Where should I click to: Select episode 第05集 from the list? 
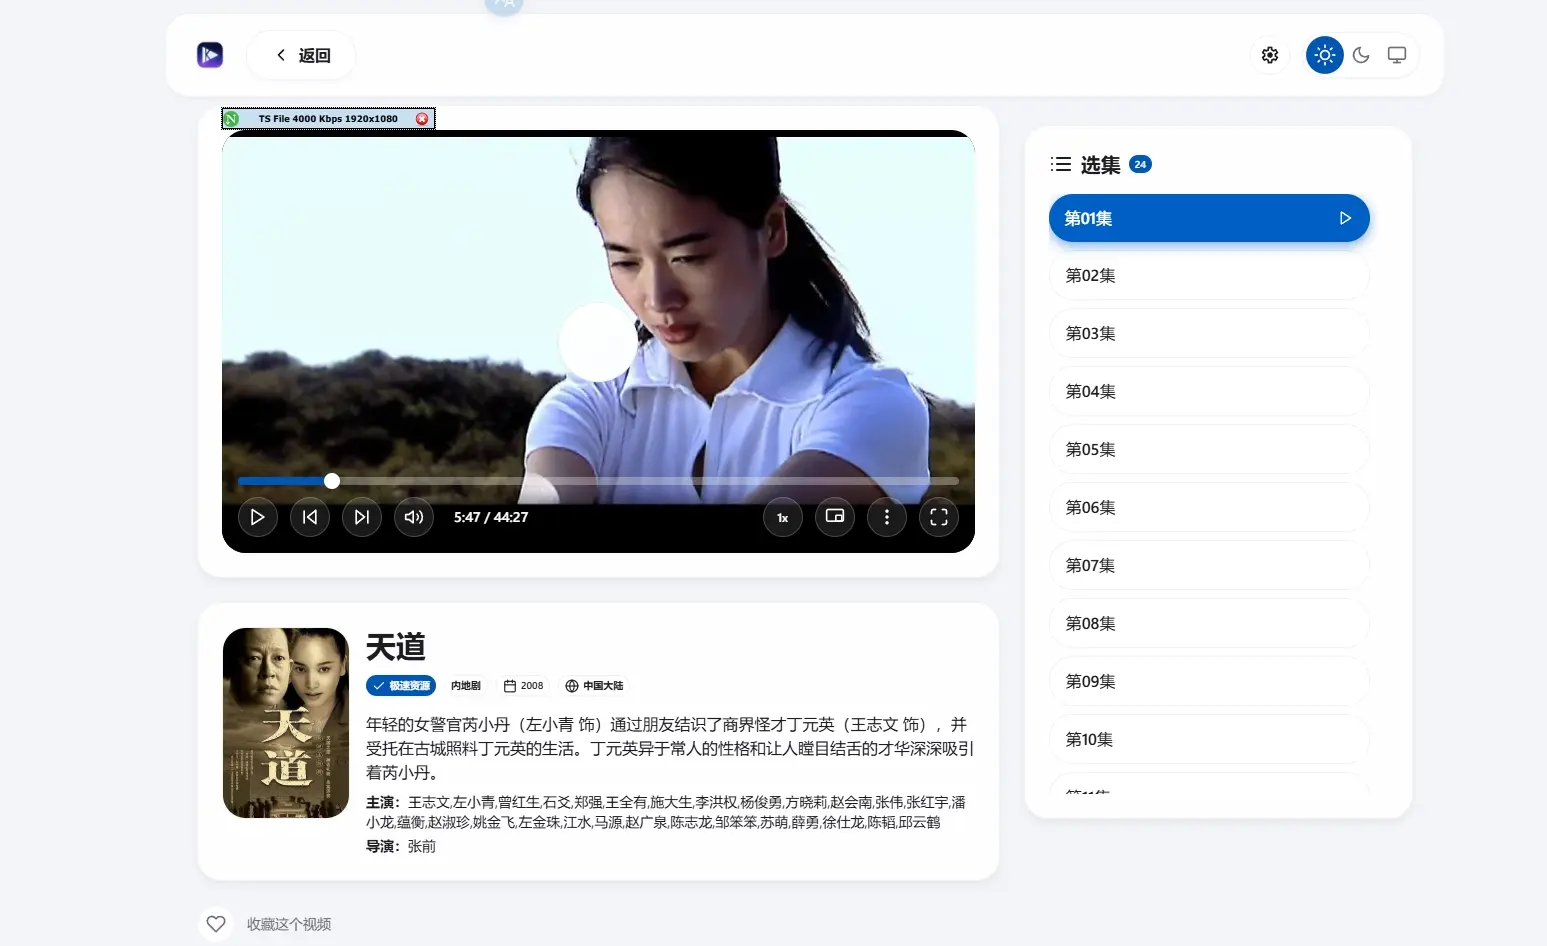[1209, 449]
